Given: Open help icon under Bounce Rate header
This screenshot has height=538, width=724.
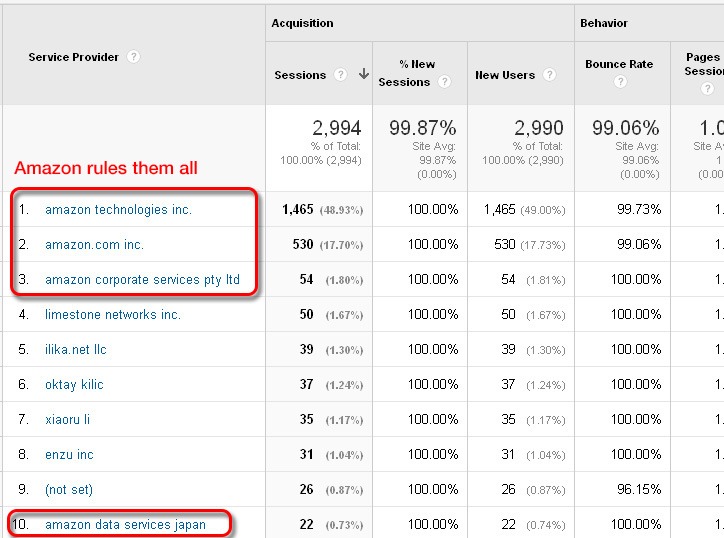Looking at the screenshot, I should coord(620,82).
